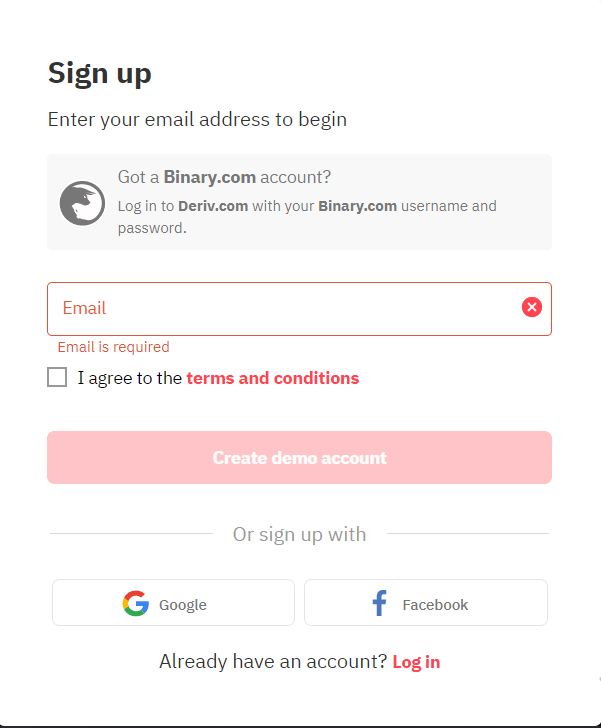Click the bold Deriv.com text in banner
The image size is (601, 728).
[212, 206]
